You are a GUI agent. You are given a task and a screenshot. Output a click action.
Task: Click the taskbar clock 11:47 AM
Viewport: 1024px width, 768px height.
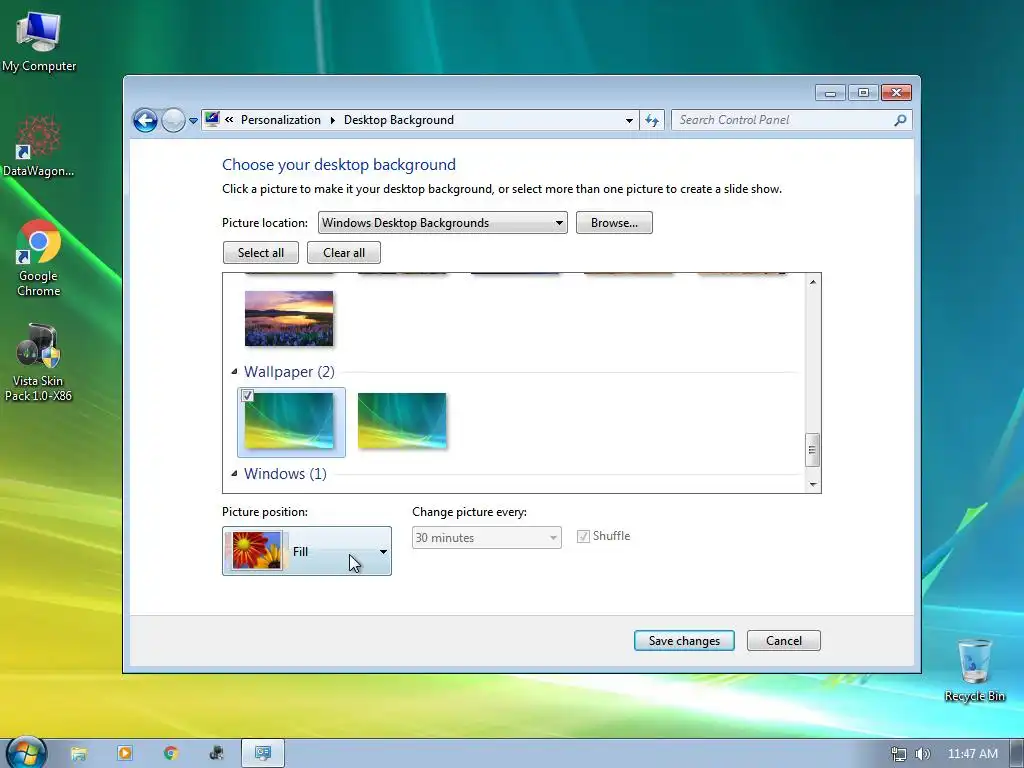point(972,754)
